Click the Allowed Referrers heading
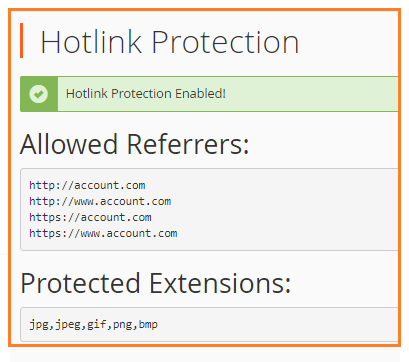The width and height of the screenshot is (409, 362). click(134, 144)
